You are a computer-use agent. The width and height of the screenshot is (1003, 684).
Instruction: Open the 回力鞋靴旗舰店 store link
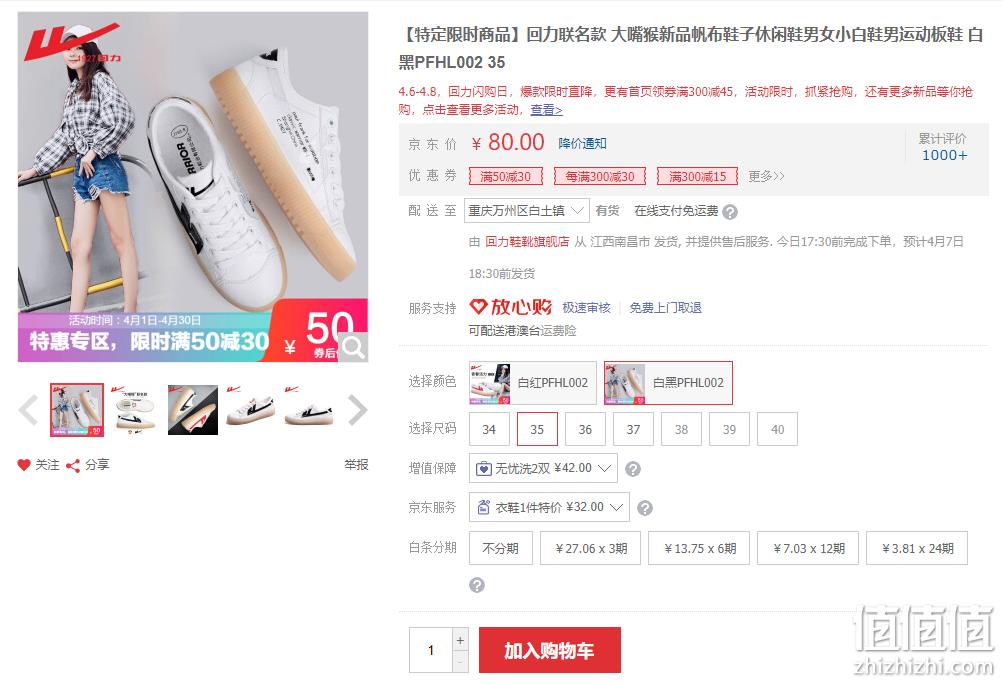pyautogui.click(x=527, y=241)
